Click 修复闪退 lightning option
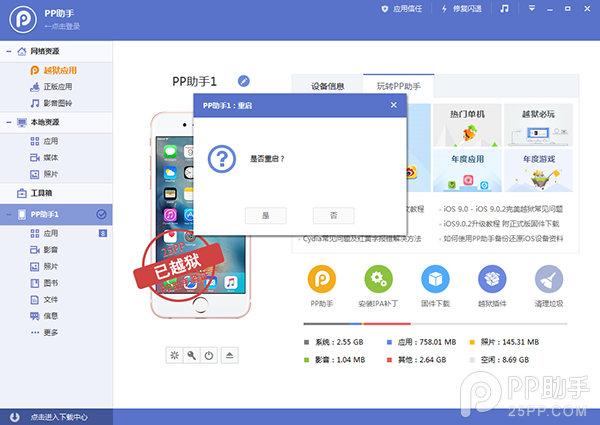 pyautogui.click(x=461, y=9)
